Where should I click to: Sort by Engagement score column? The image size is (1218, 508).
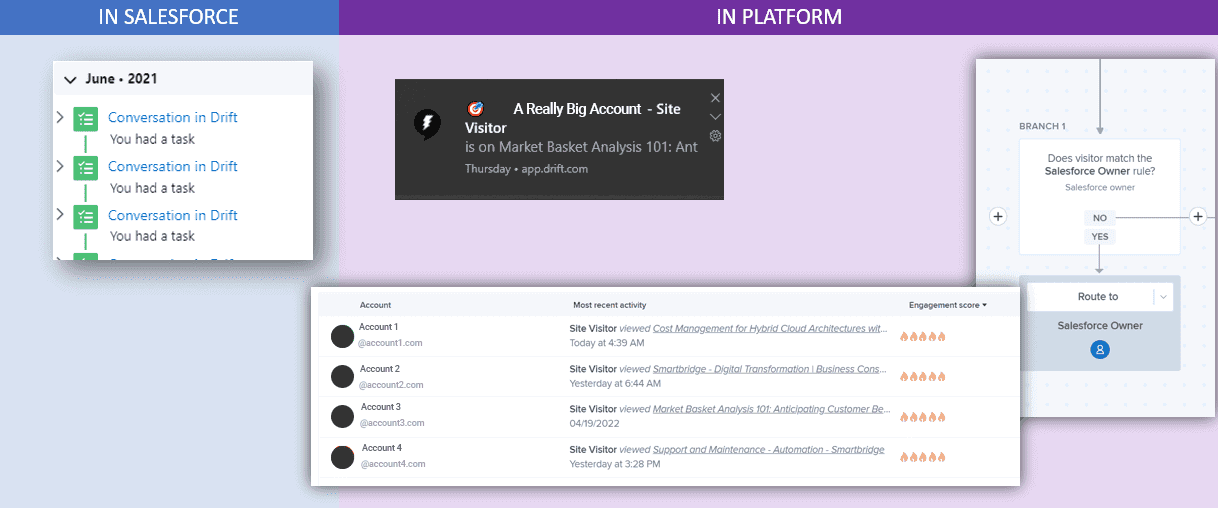947,305
